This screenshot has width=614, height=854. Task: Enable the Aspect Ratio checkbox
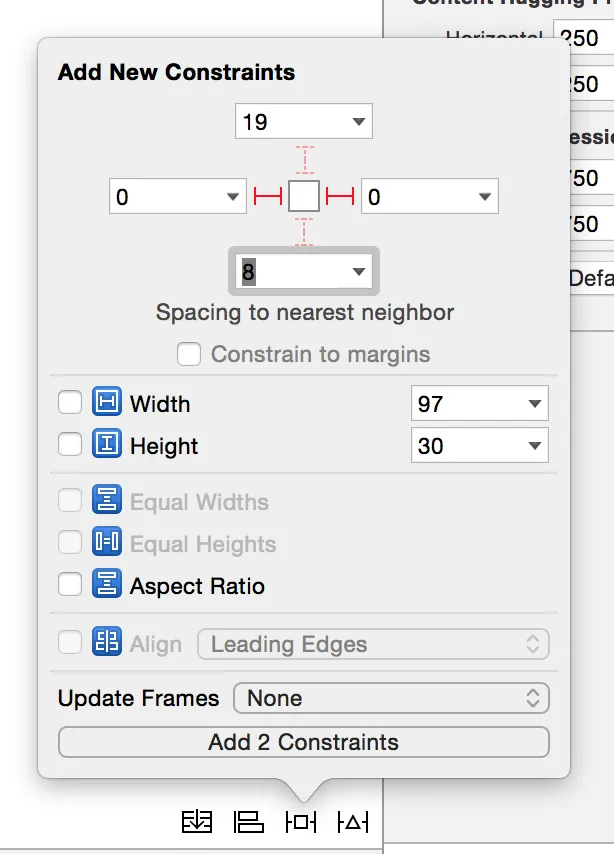click(70, 585)
